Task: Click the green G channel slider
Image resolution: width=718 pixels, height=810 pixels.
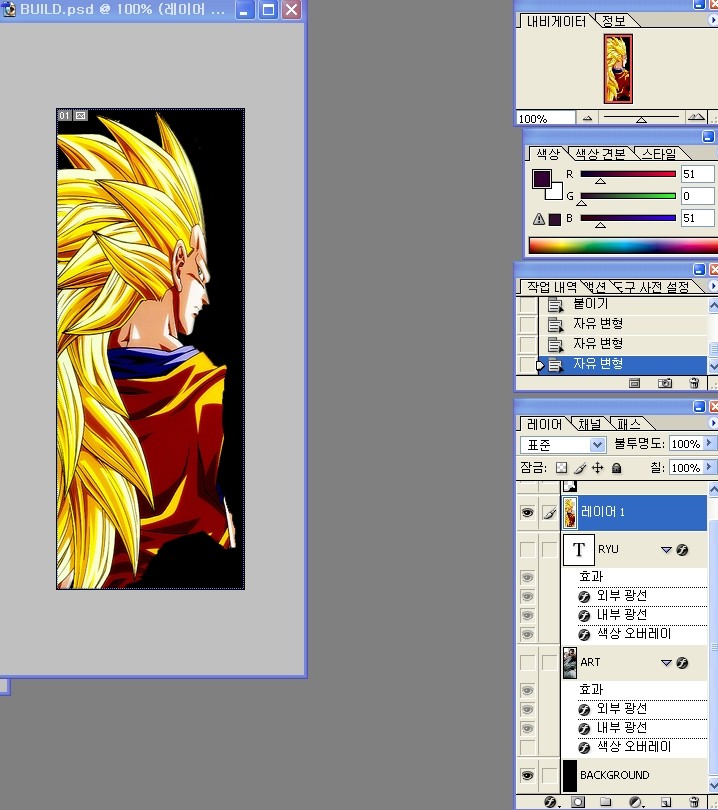Action: tap(628, 196)
